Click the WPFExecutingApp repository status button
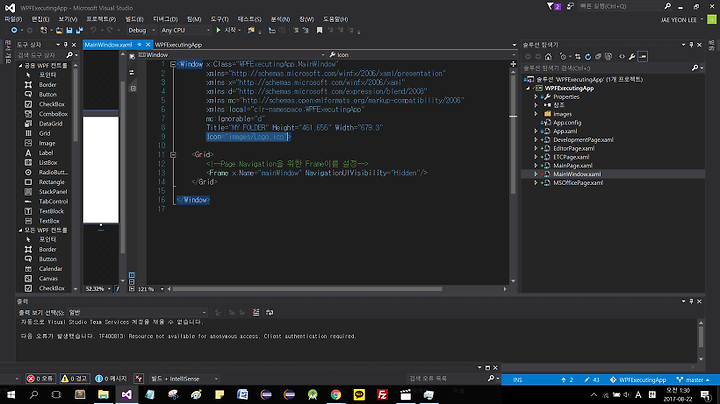Screen dimensions: 720x404 [x=638, y=380]
